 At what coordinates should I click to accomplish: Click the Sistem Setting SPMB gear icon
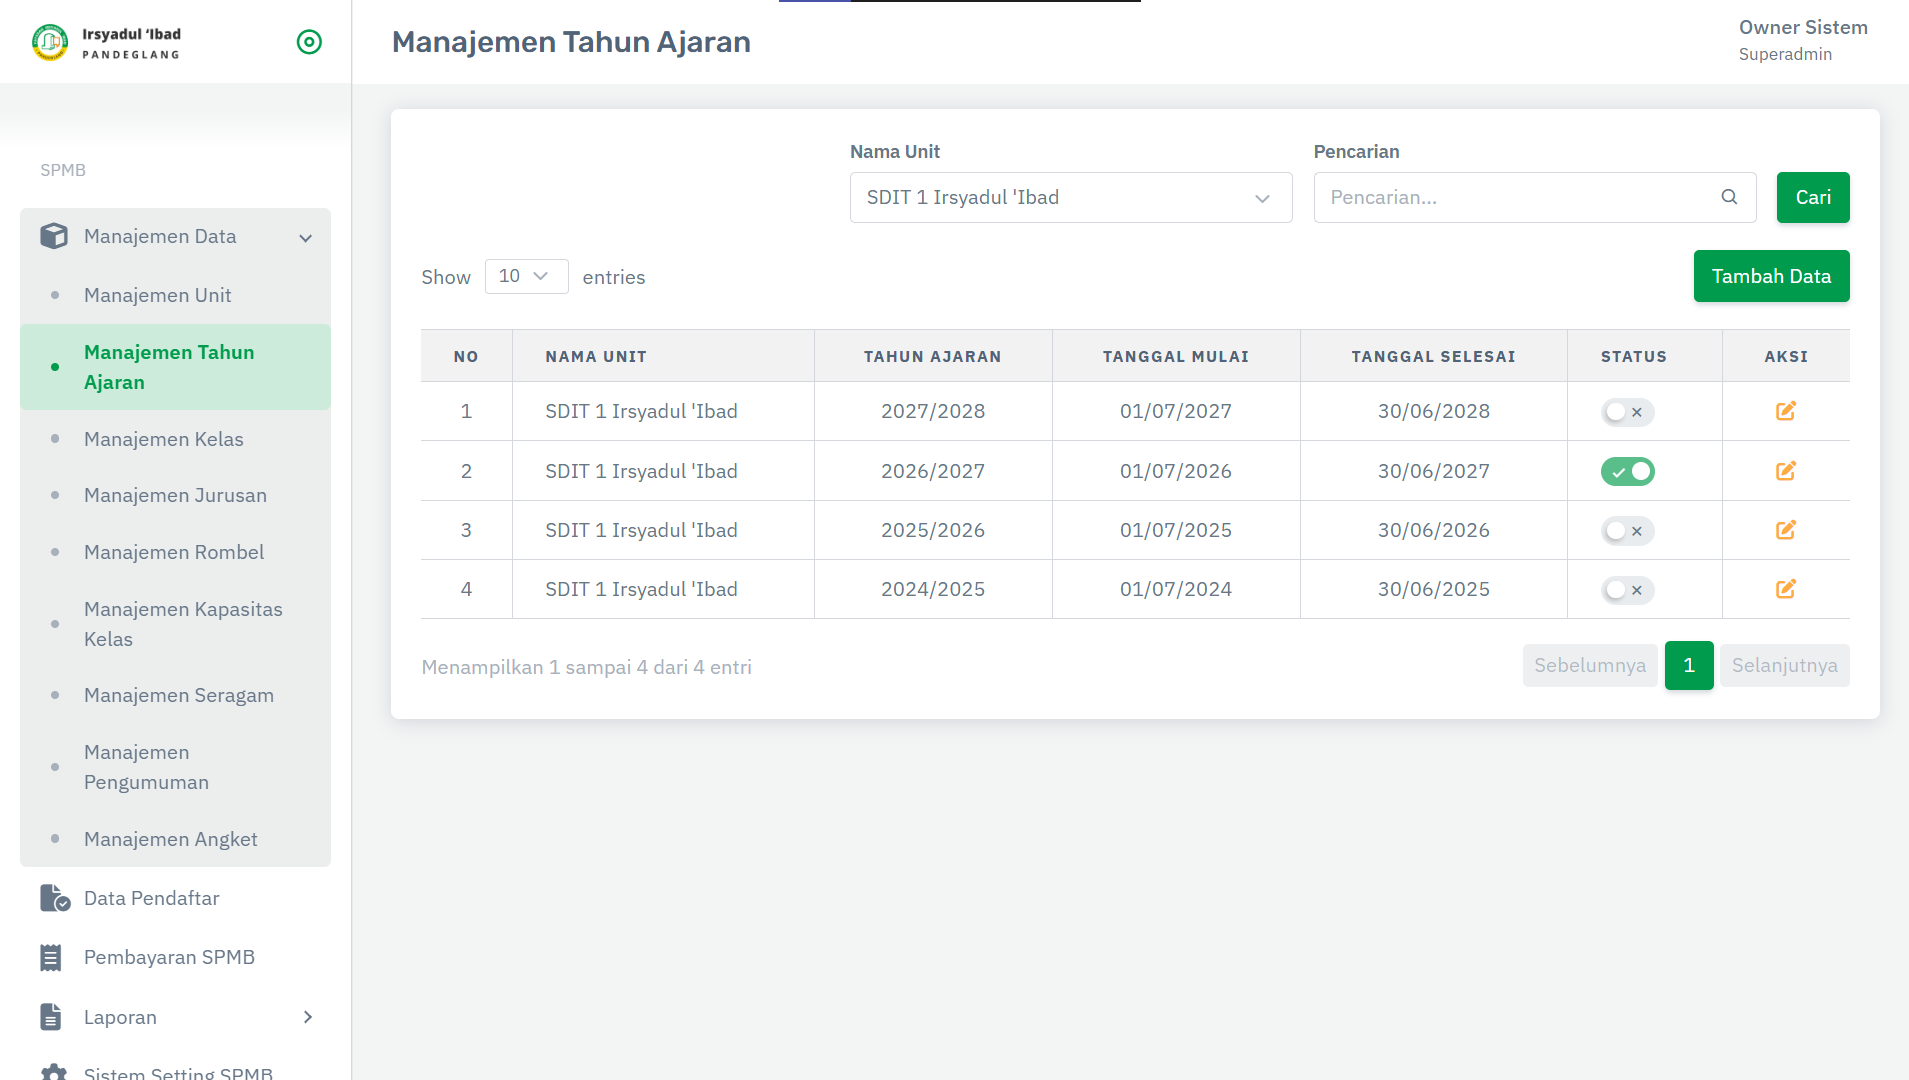54,1072
